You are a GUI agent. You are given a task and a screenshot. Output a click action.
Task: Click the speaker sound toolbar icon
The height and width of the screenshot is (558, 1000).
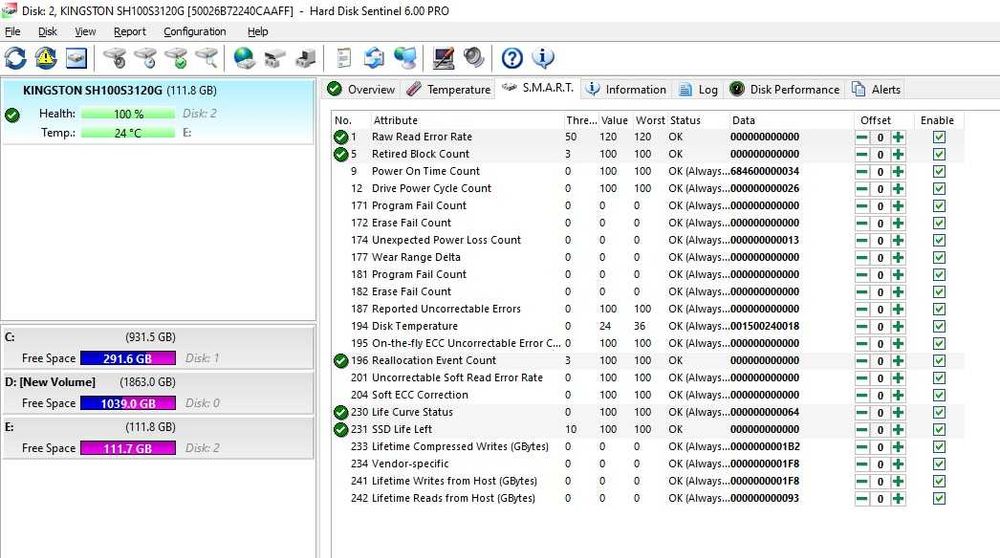click(474, 58)
